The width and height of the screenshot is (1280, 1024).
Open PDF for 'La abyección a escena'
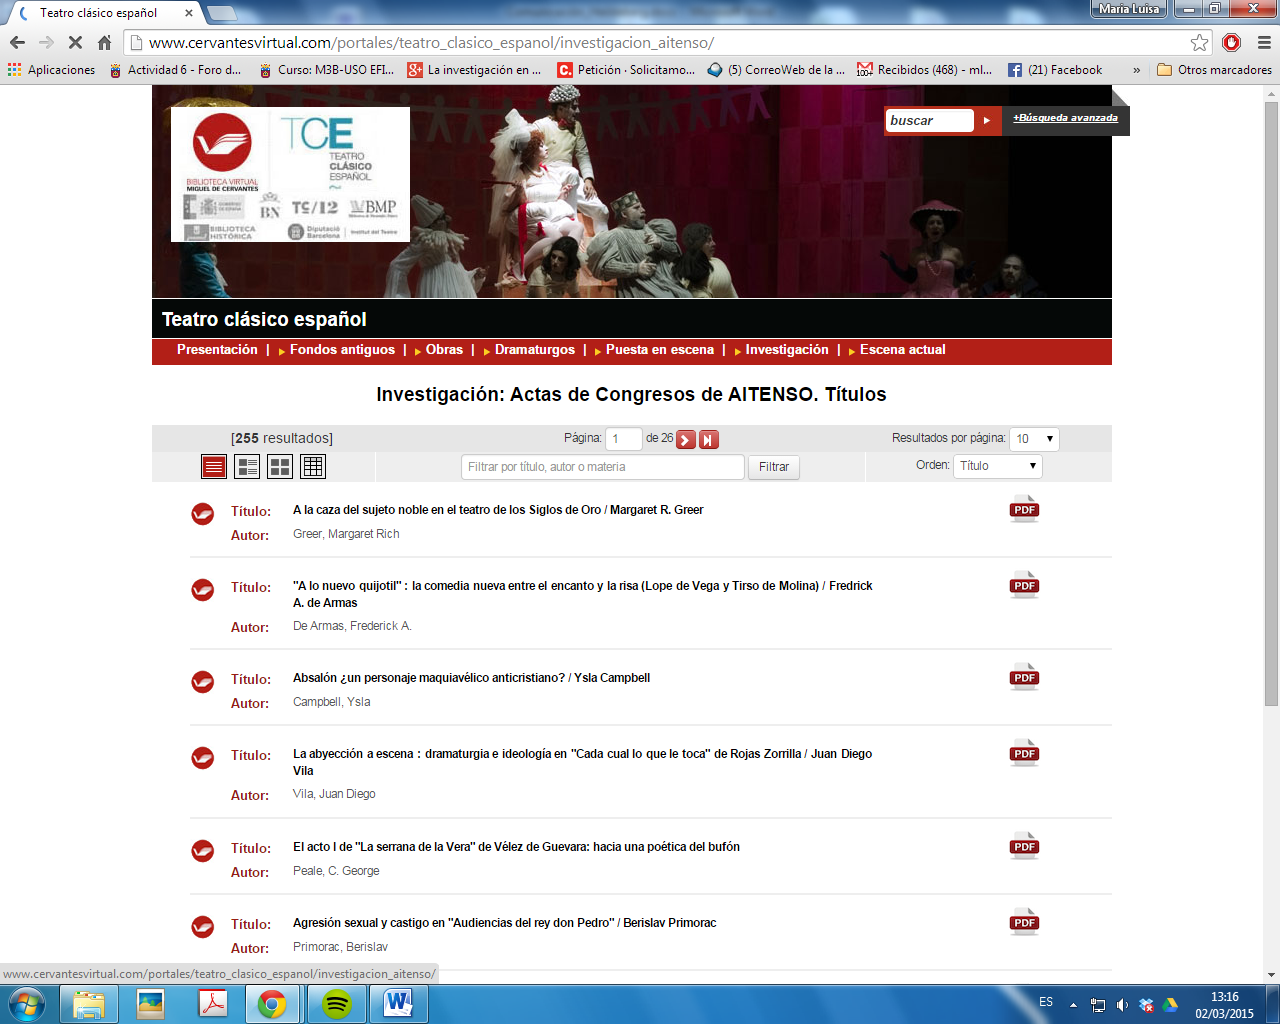1024,753
